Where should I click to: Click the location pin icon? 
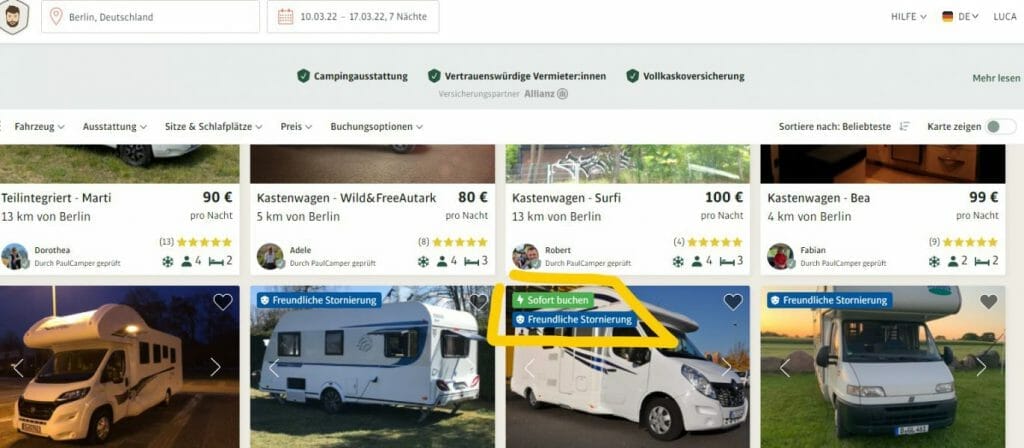pos(56,17)
